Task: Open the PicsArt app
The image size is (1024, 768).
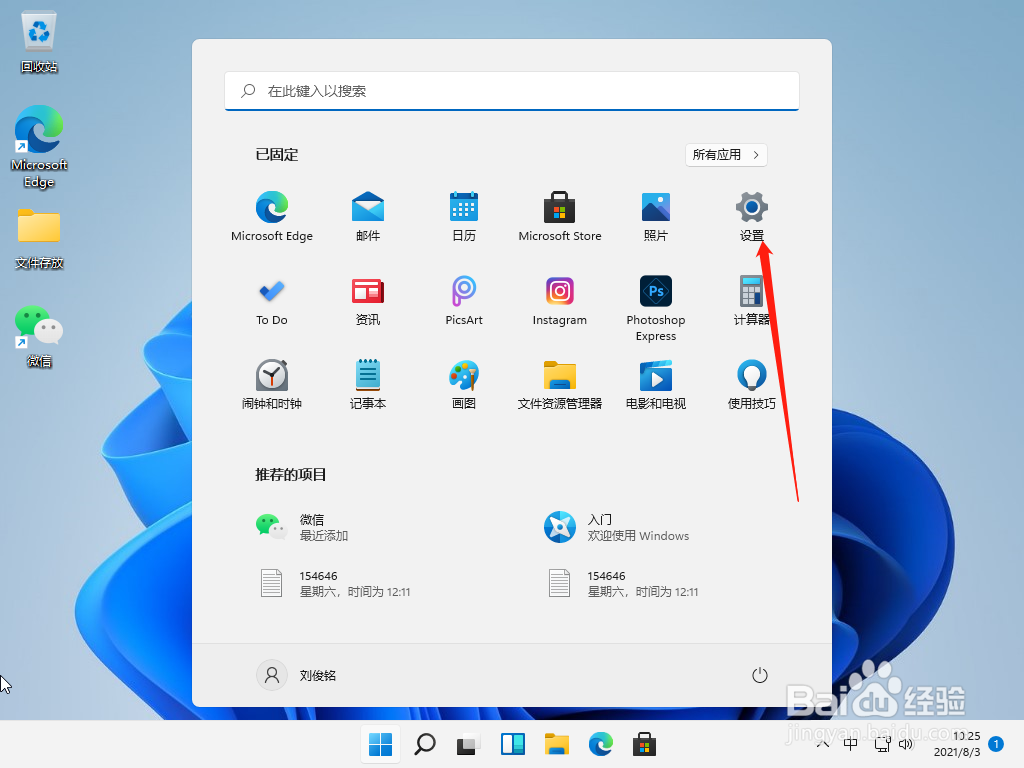Action: 463,300
